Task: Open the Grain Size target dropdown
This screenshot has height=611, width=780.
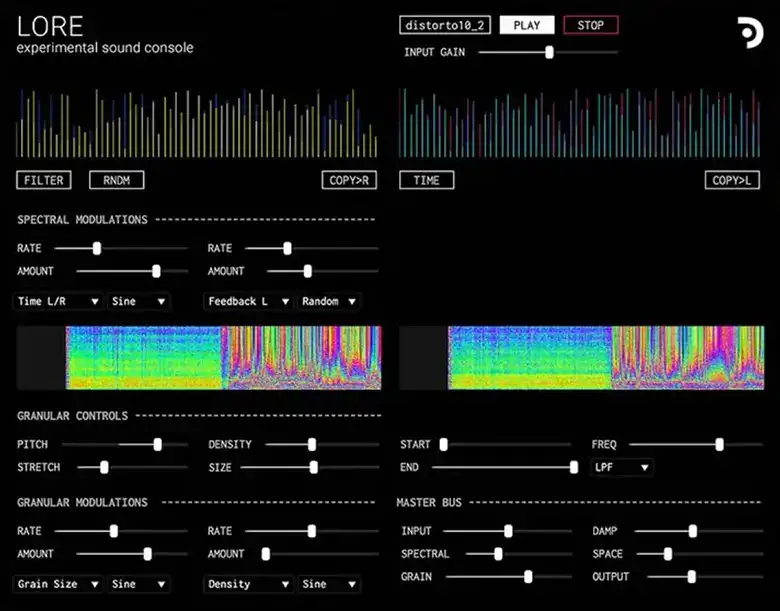Action: tap(57, 584)
